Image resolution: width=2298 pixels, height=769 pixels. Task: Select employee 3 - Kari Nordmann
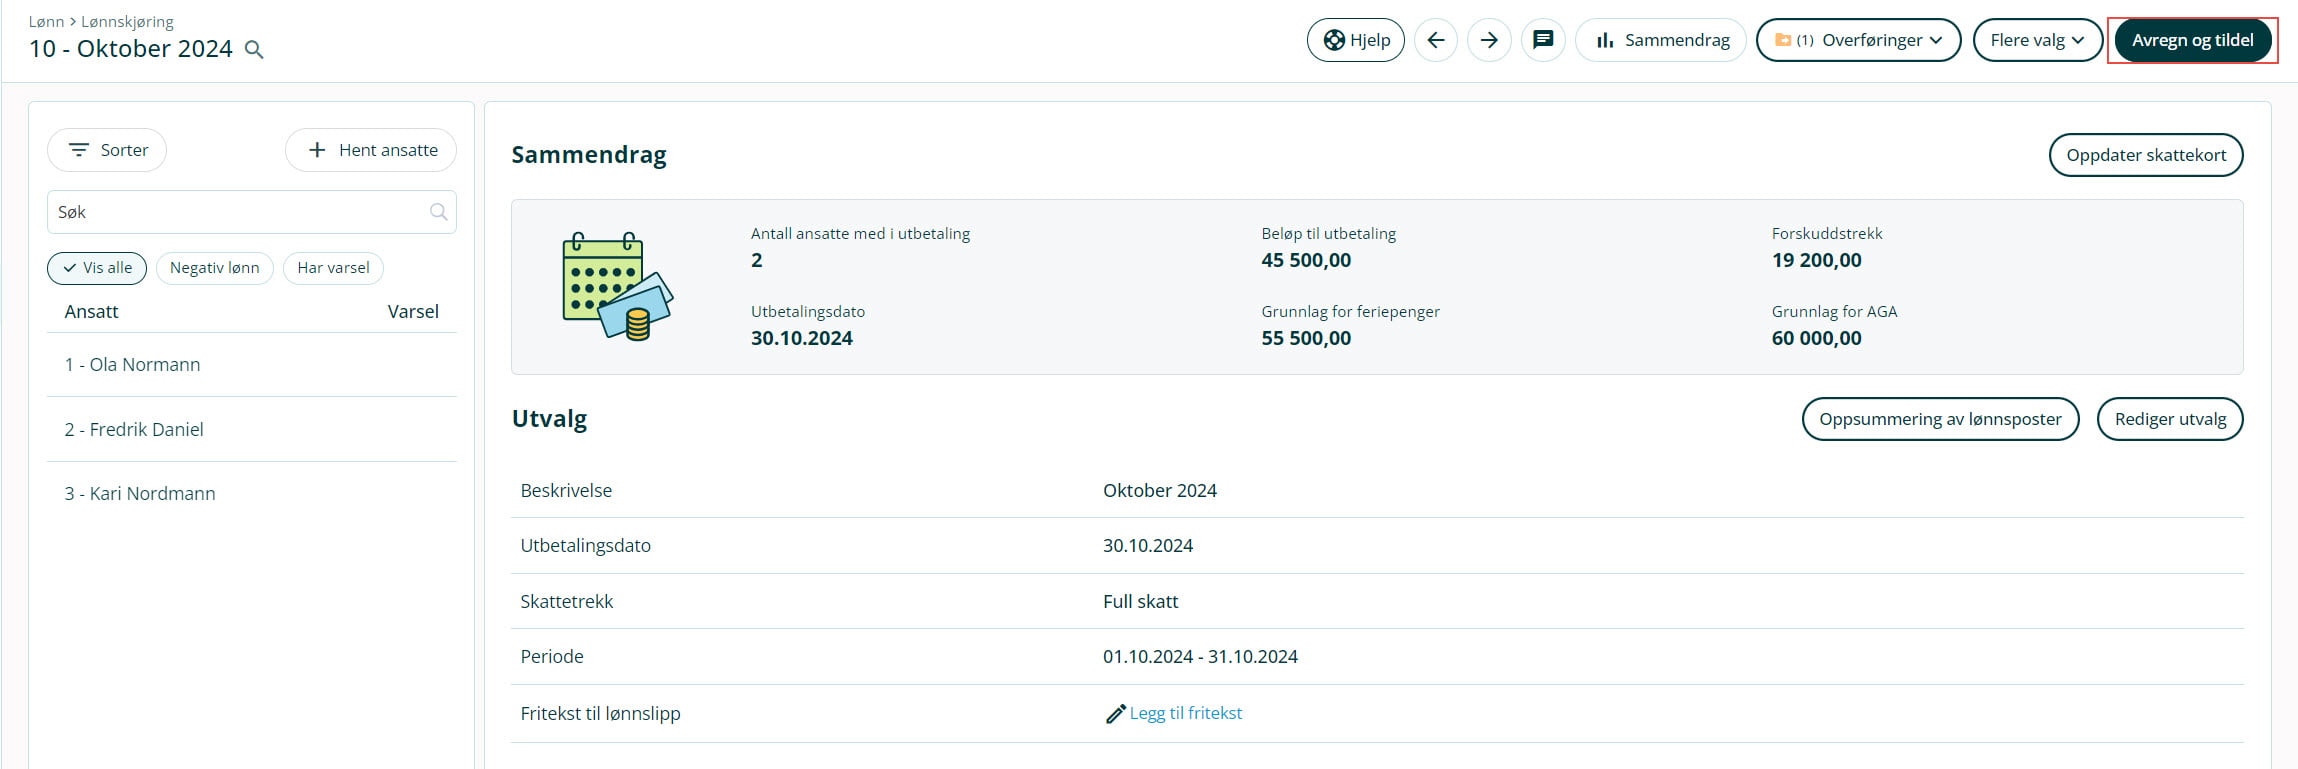point(140,494)
